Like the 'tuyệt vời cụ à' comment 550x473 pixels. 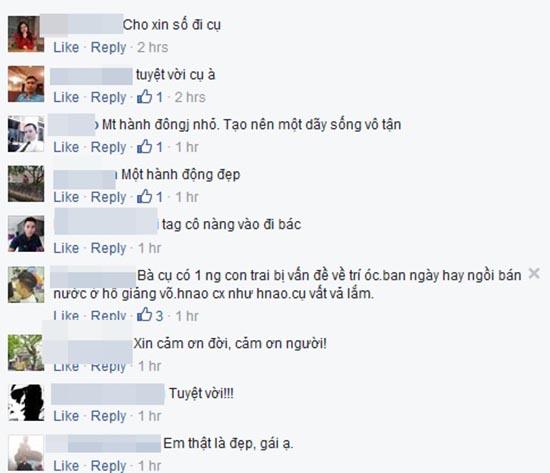point(66,97)
